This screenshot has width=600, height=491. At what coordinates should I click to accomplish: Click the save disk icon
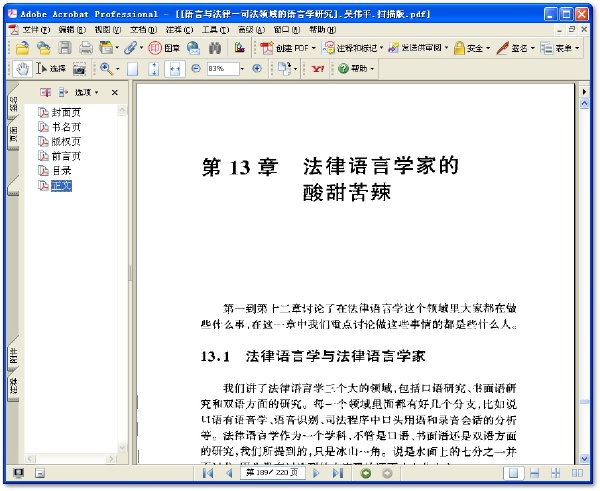65,48
